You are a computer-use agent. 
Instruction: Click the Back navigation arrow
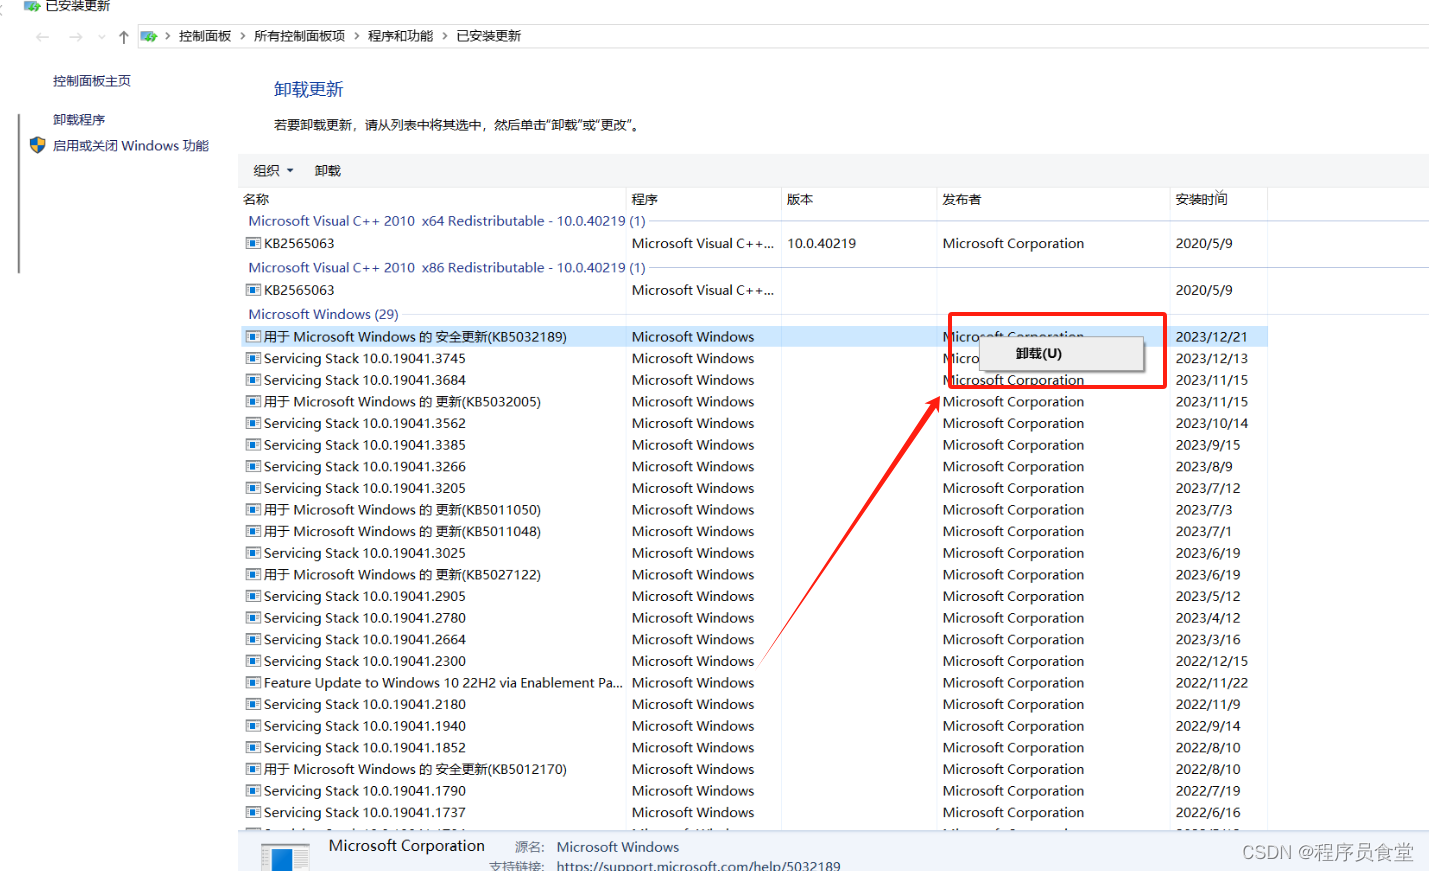click(42, 37)
